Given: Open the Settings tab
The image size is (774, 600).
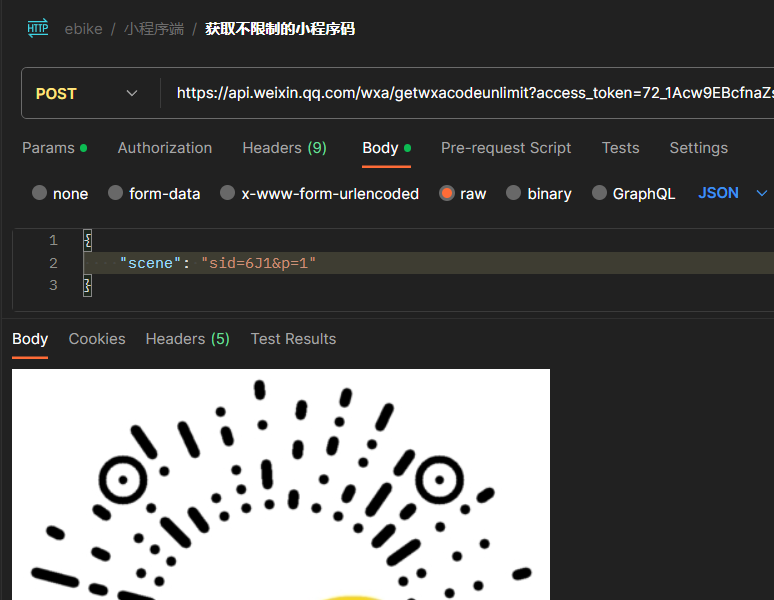Looking at the screenshot, I should pyautogui.click(x=698, y=148).
